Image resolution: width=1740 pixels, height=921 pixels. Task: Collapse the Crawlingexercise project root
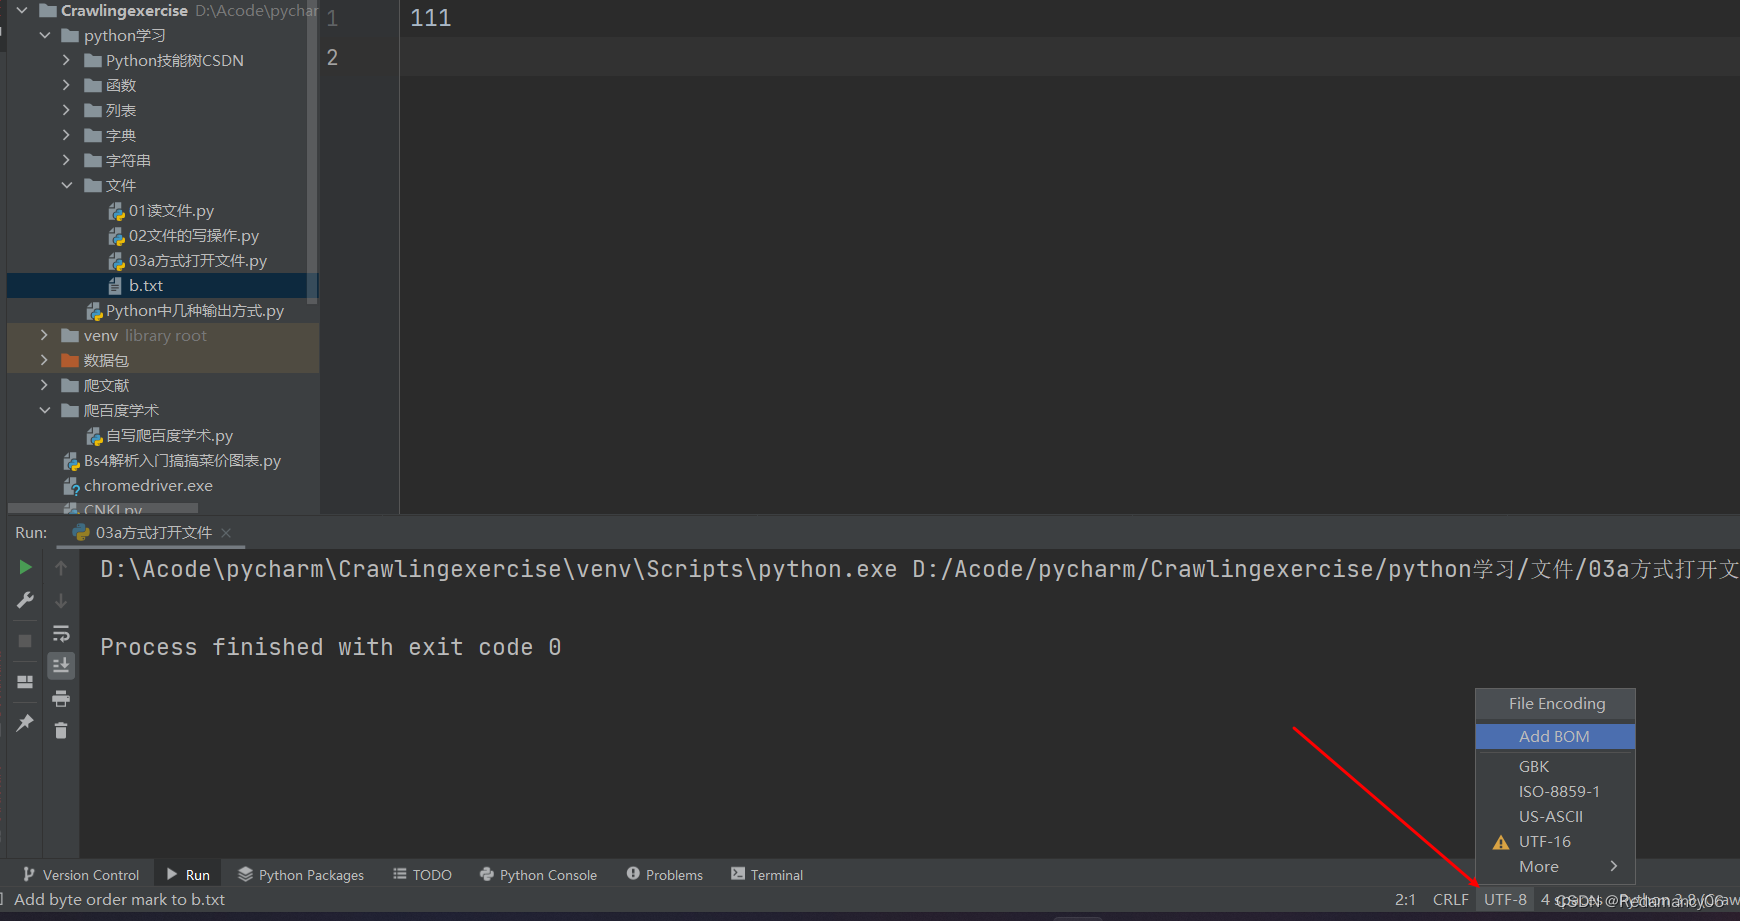[x=22, y=10]
